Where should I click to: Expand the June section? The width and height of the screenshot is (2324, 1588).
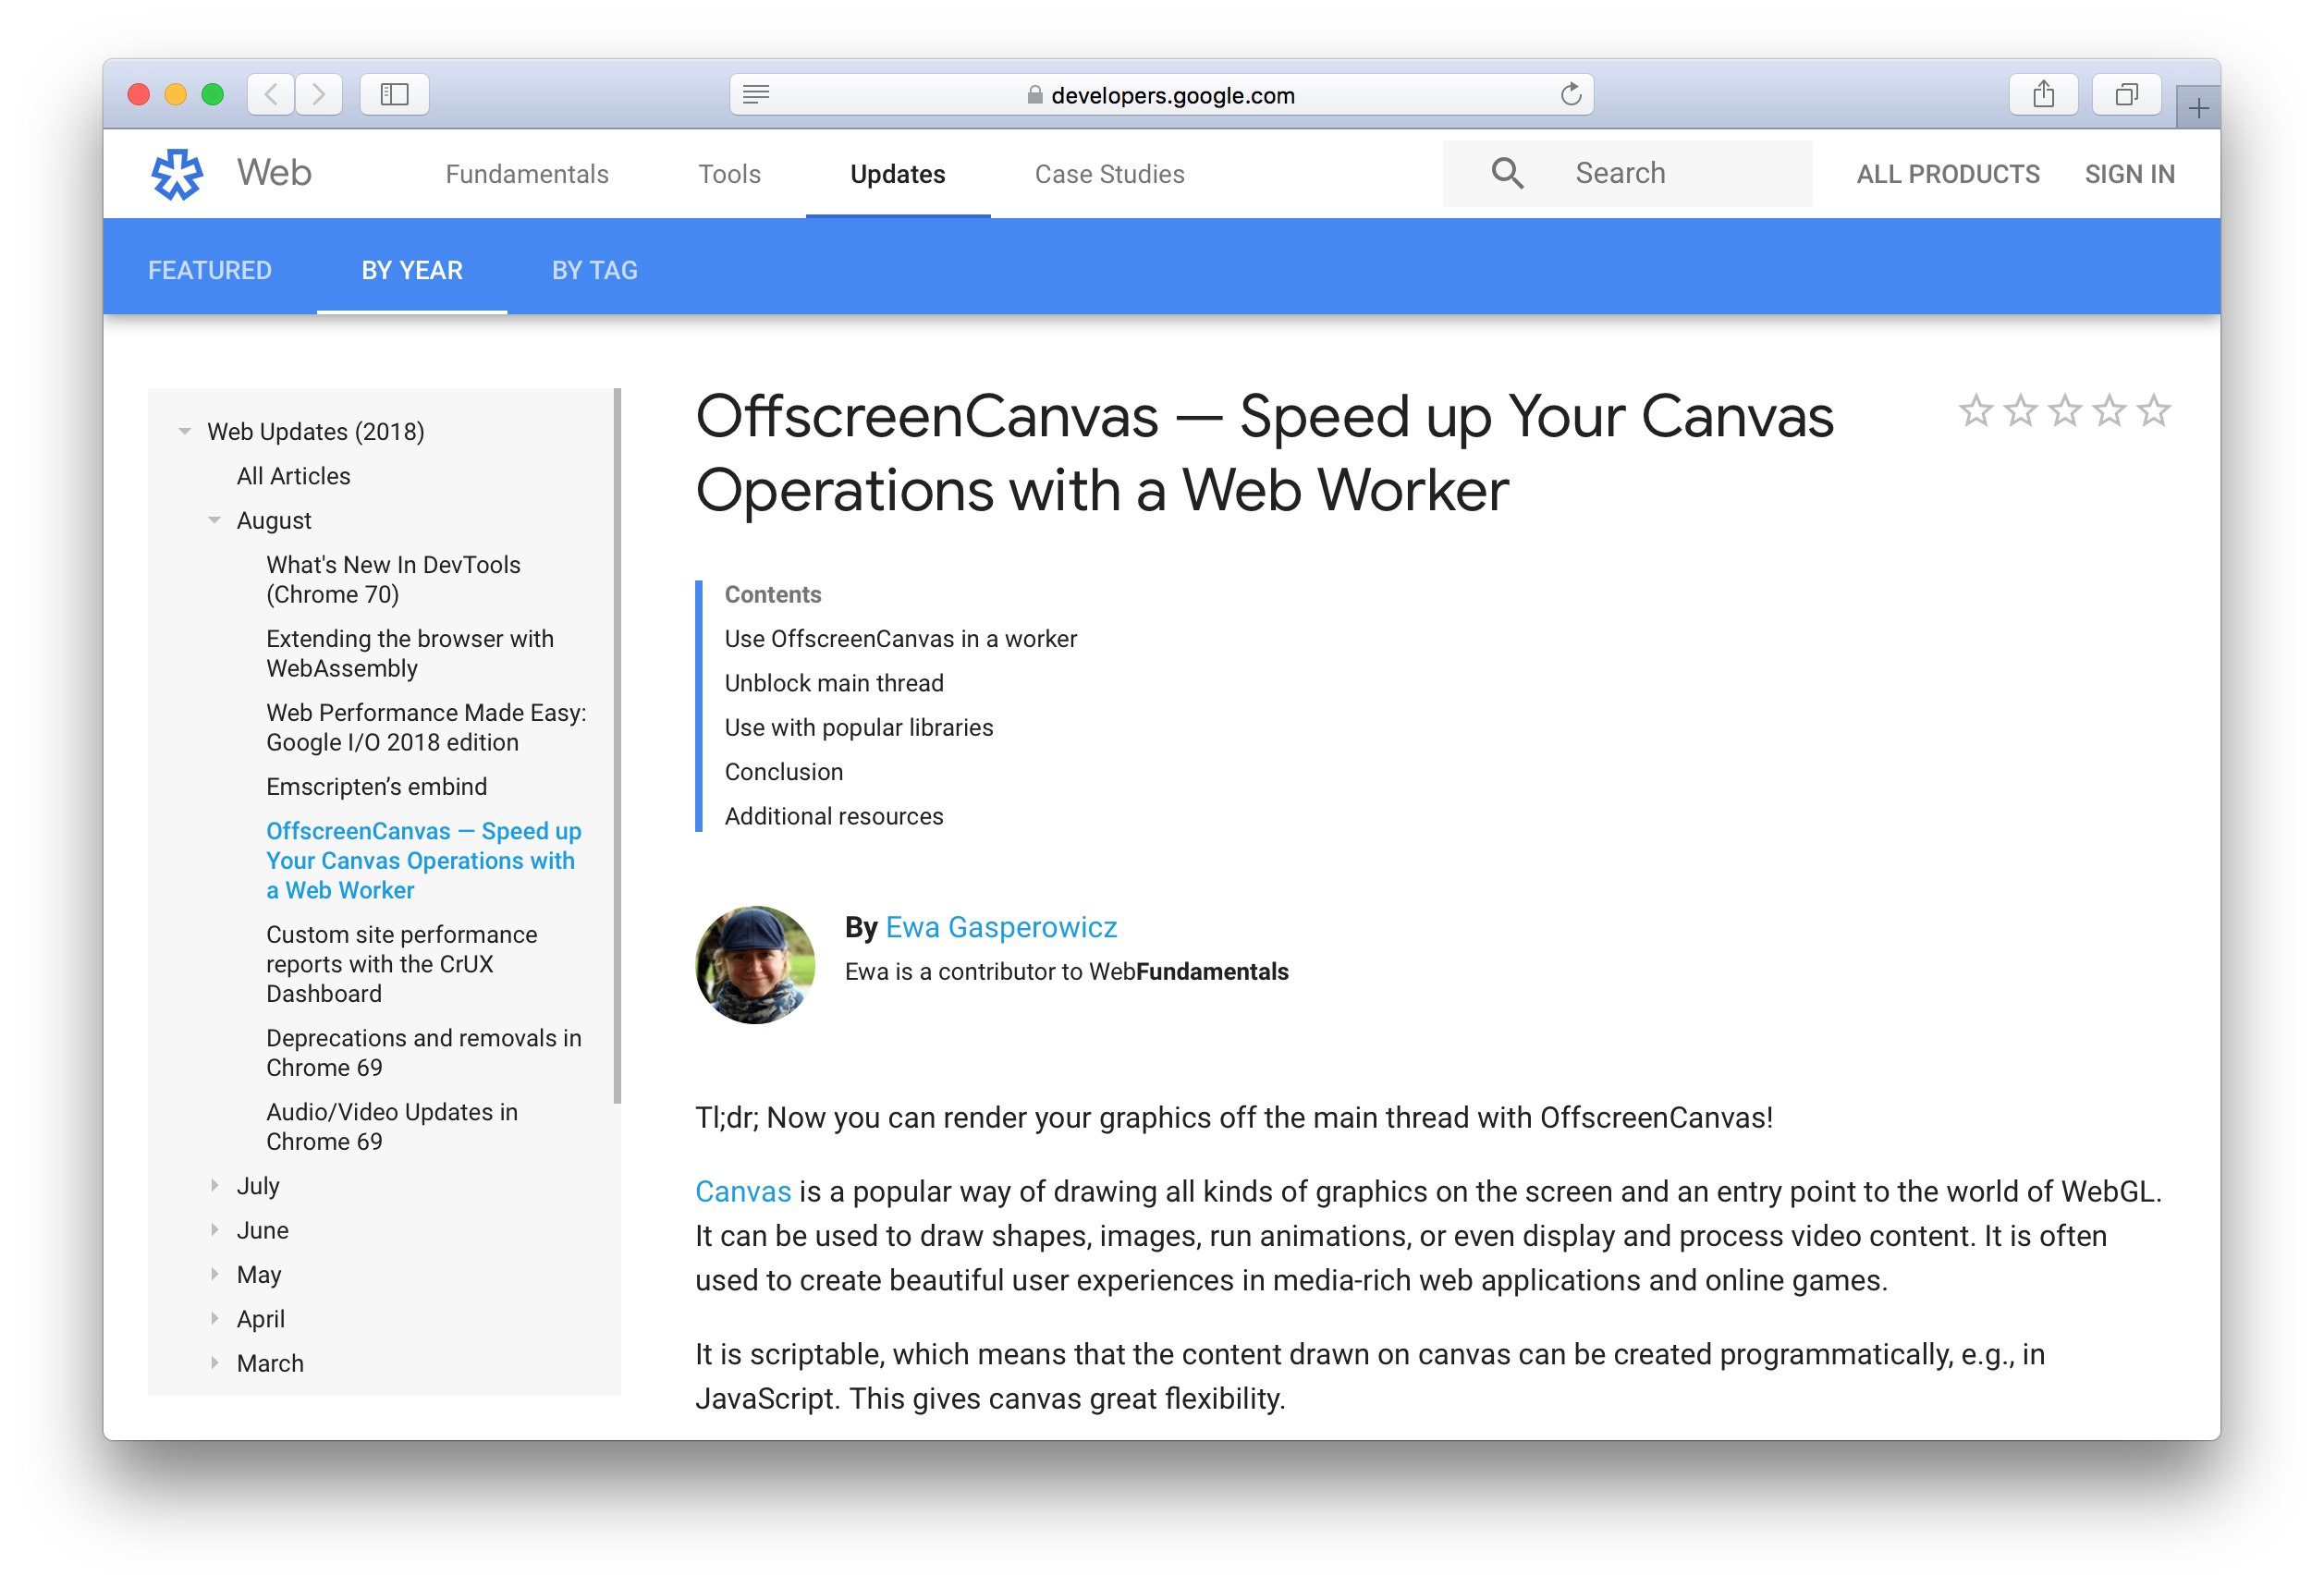[214, 1230]
